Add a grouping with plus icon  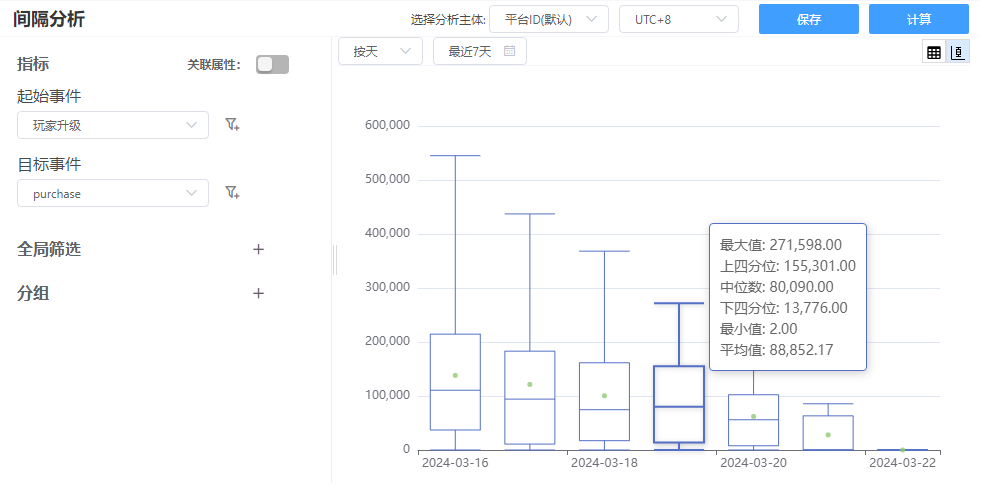coord(258,293)
